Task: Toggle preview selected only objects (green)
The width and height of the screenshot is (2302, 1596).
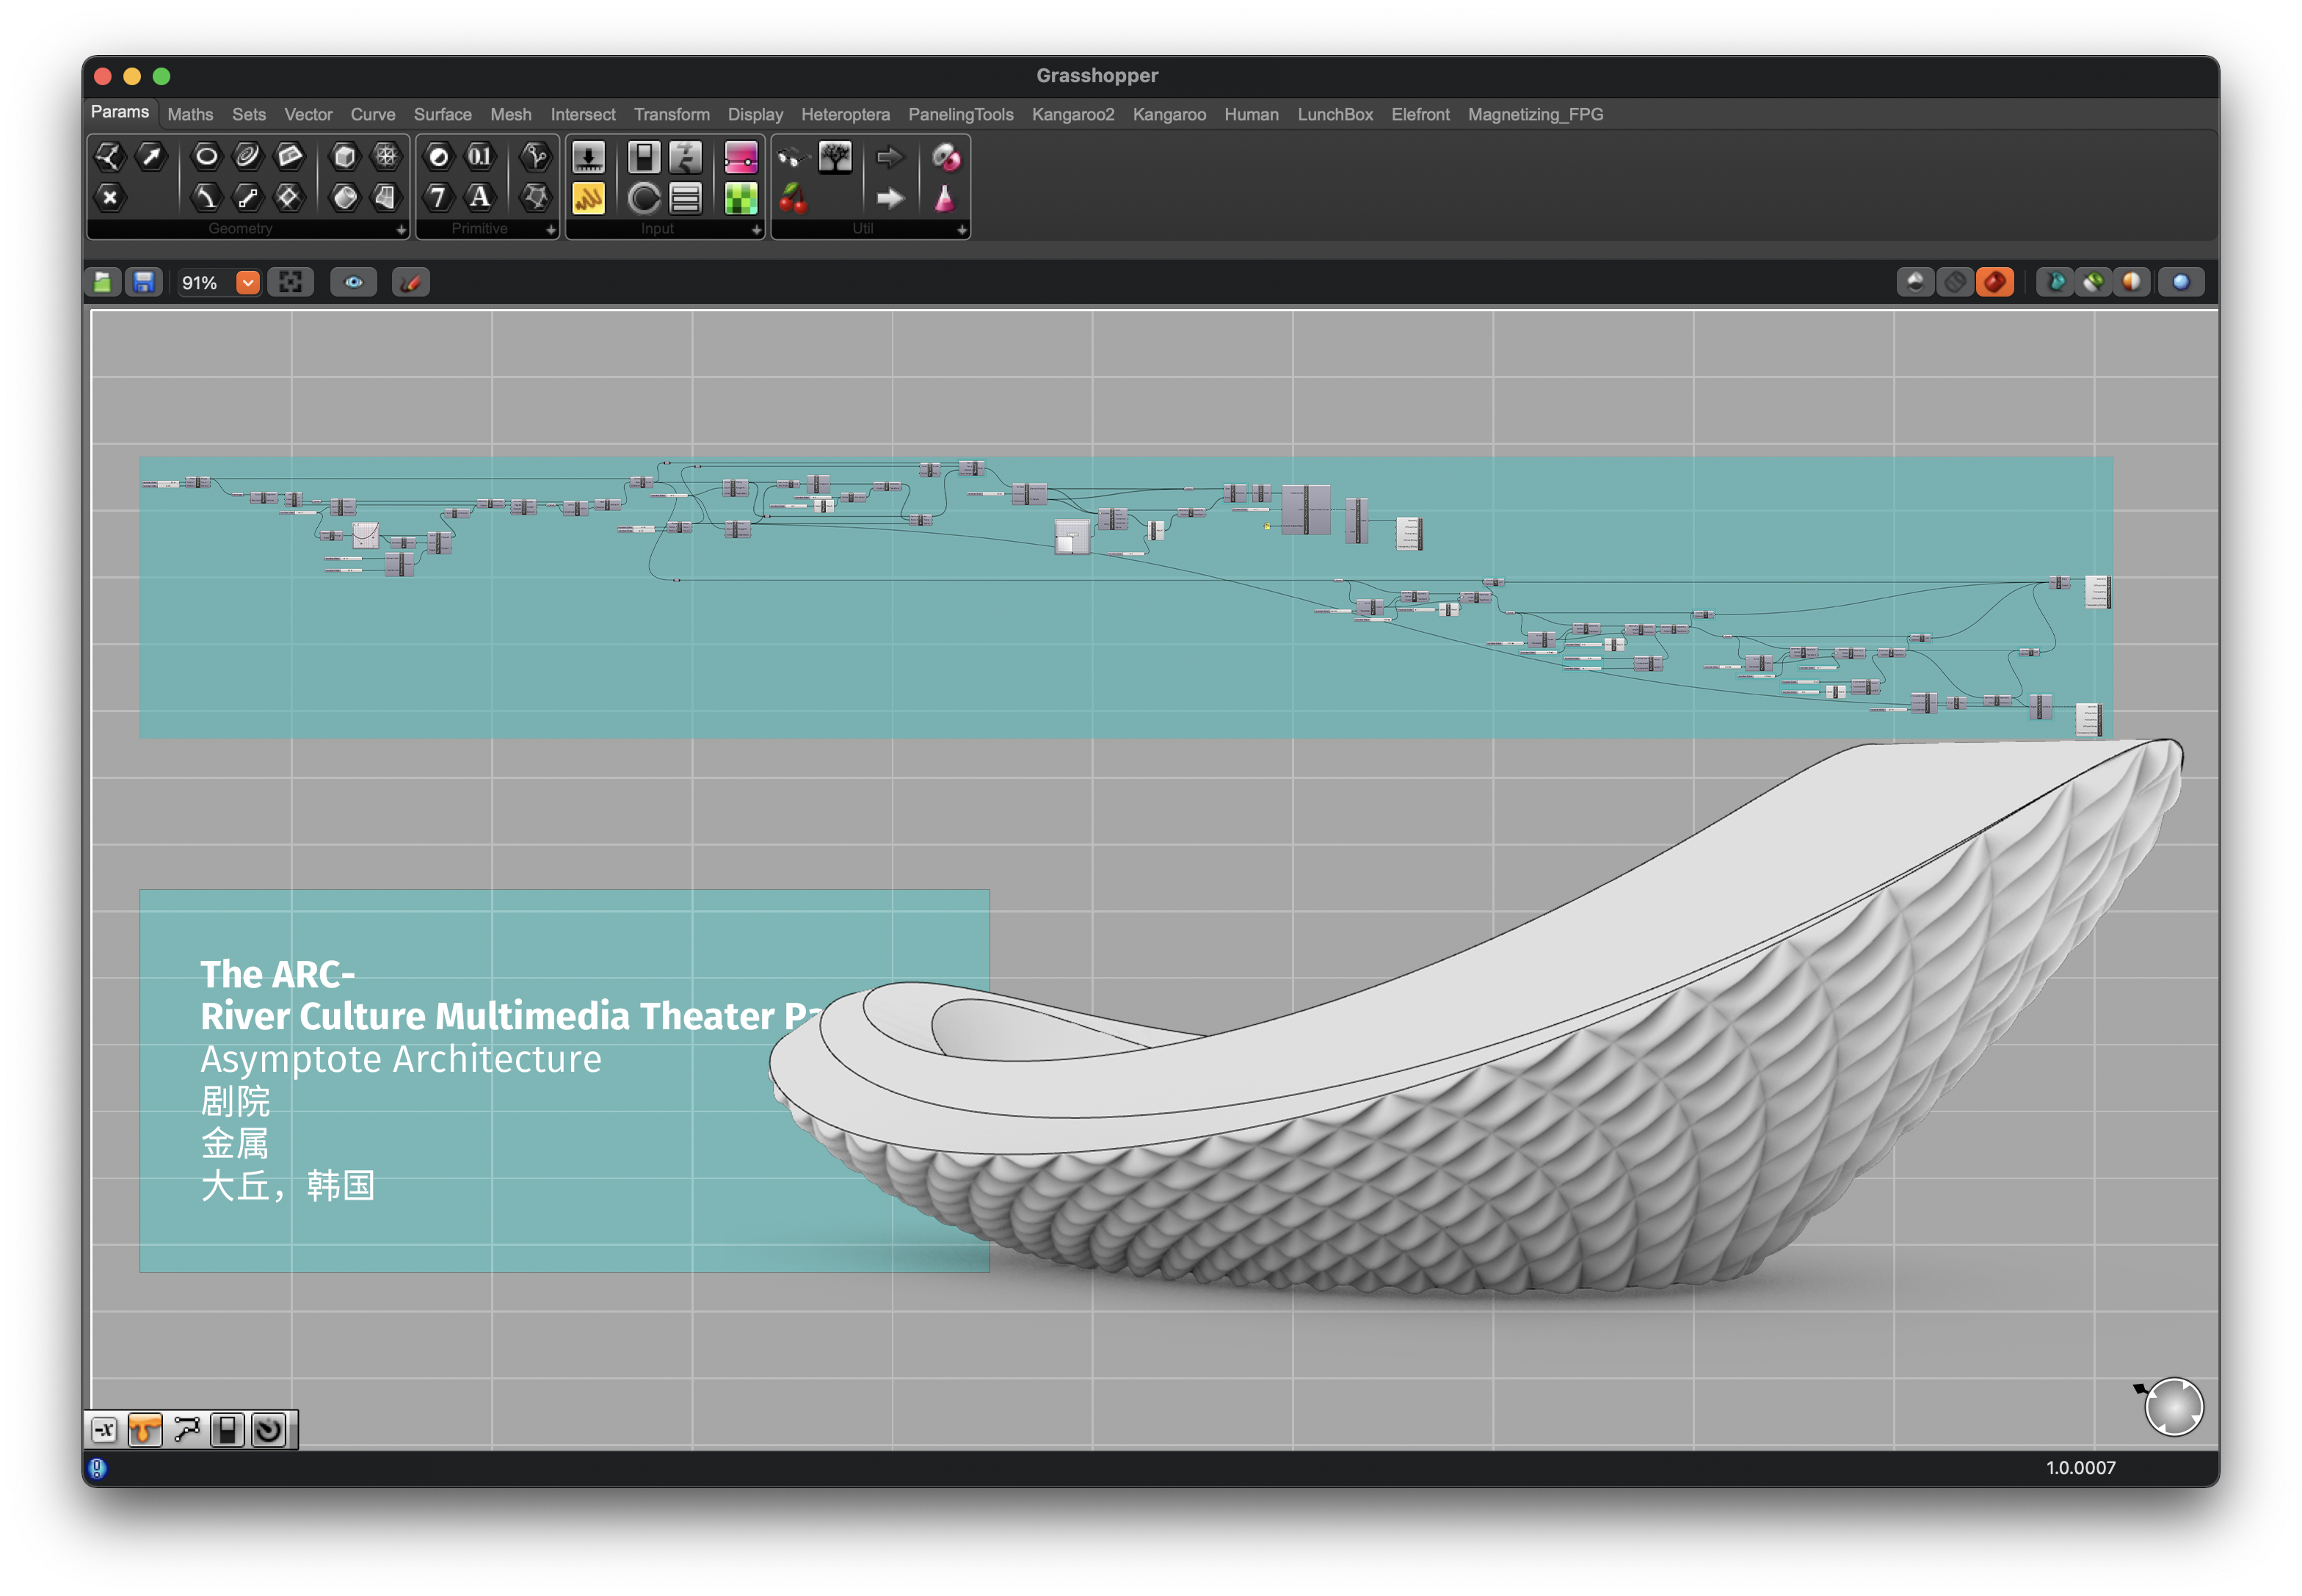Action: [x=2093, y=283]
